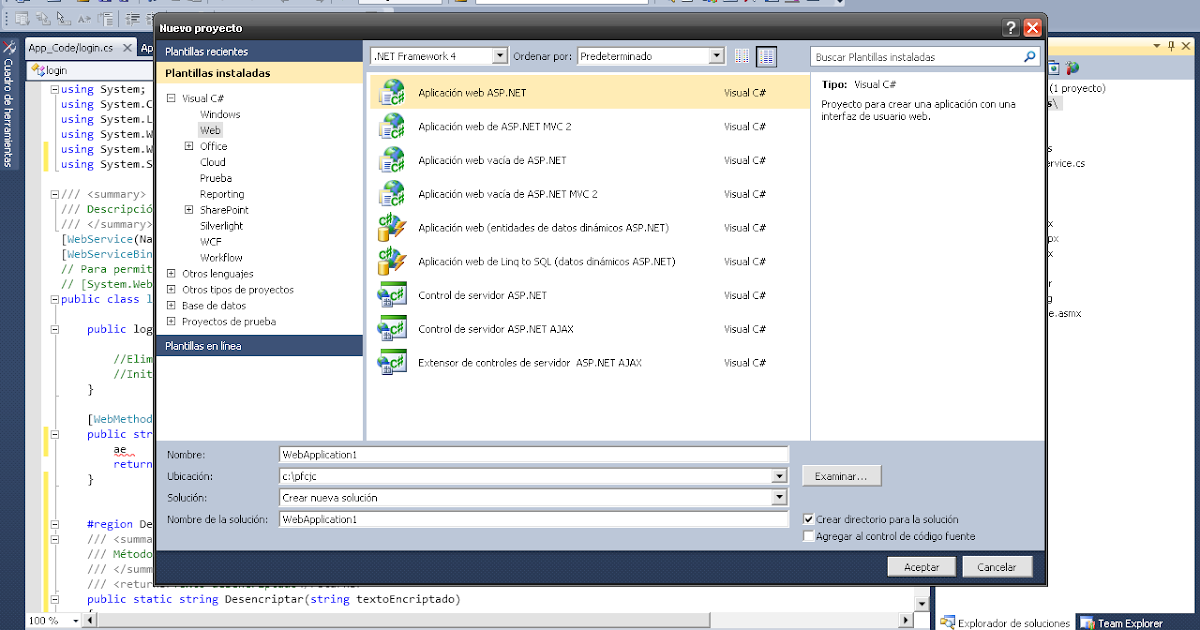Select the Cloud category
The height and width of the screenshot is (630, 1200).
pyautogui.click(x=212, y=162)
